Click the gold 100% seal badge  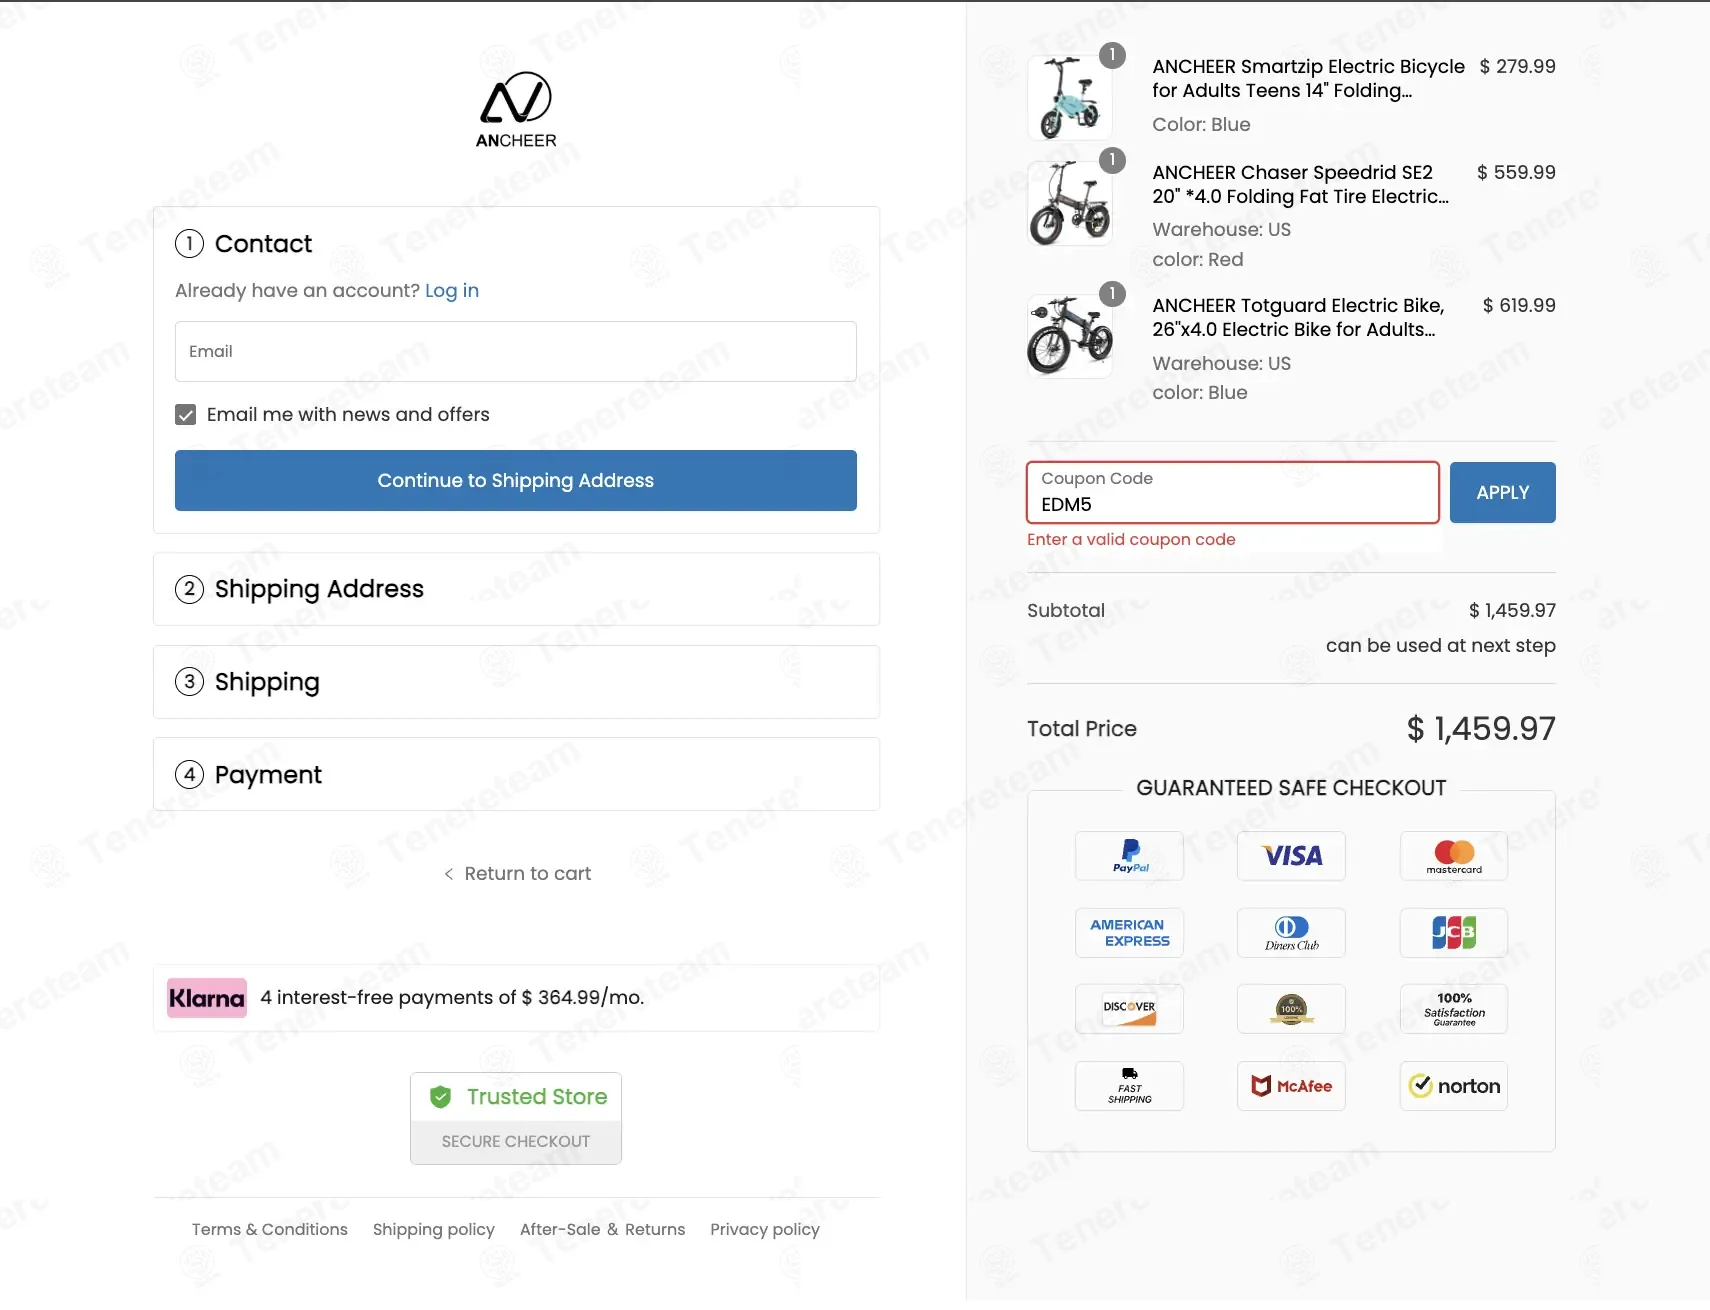tap(1291, 1009)
